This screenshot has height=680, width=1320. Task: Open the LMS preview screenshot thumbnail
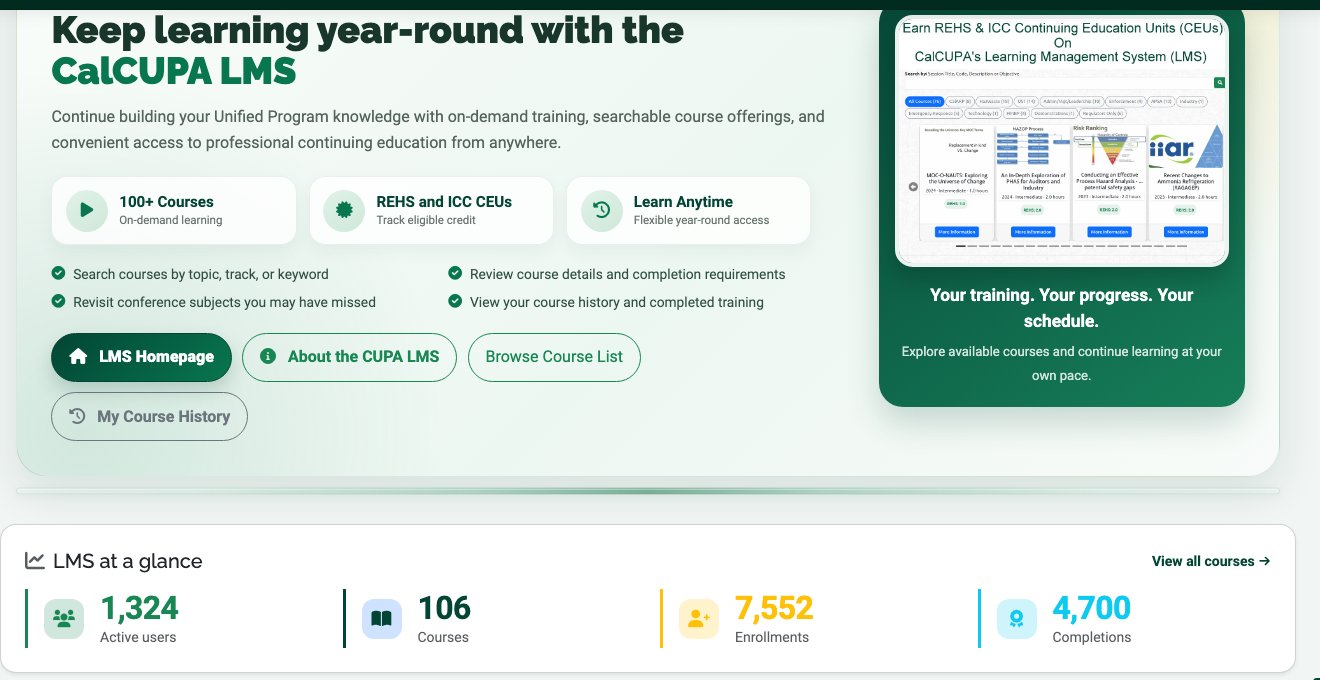(1062, 141)
